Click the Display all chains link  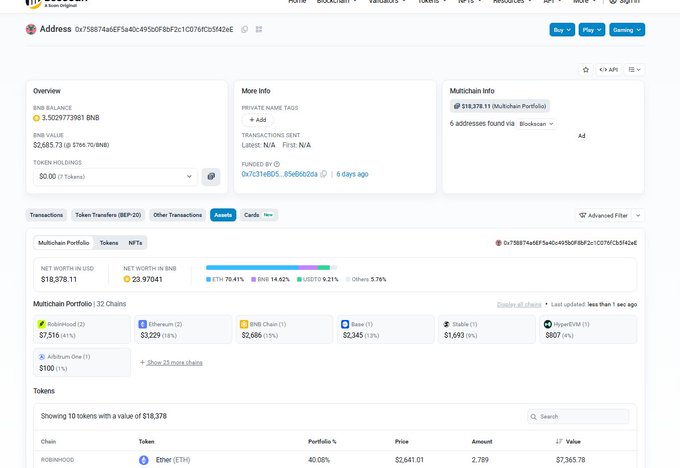(519, 304)
